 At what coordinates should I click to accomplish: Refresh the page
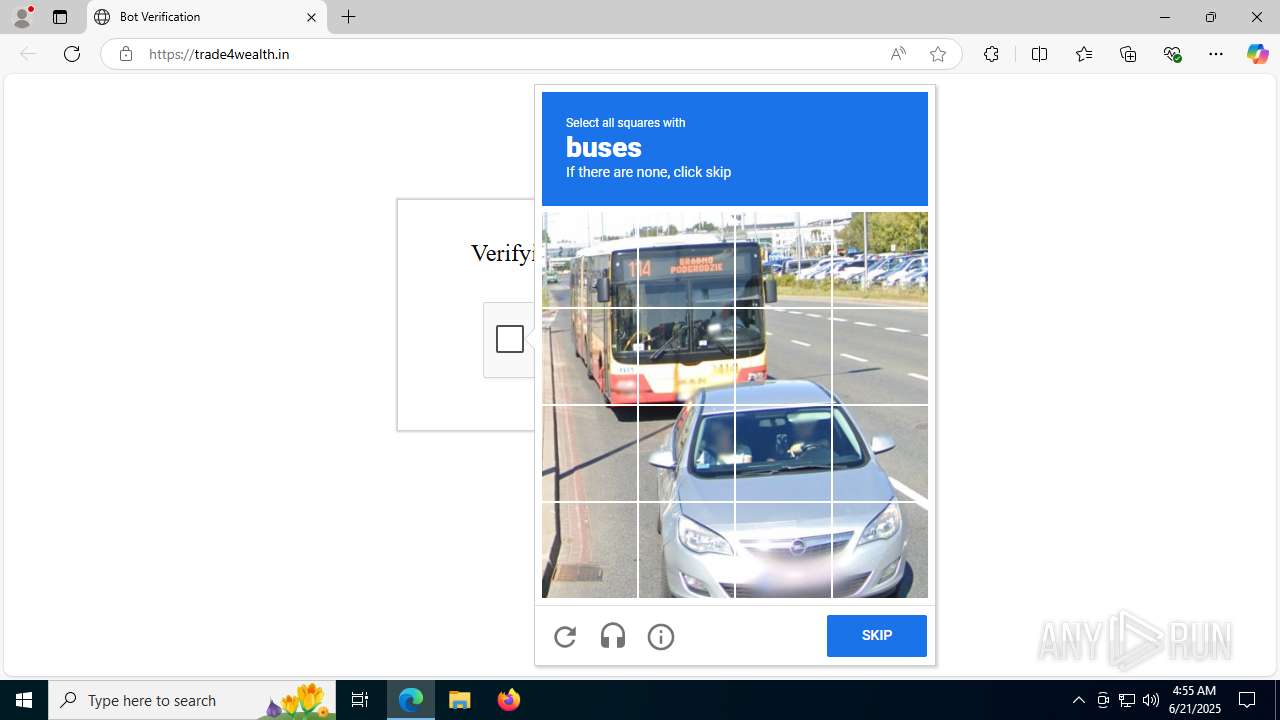[72, 54]
